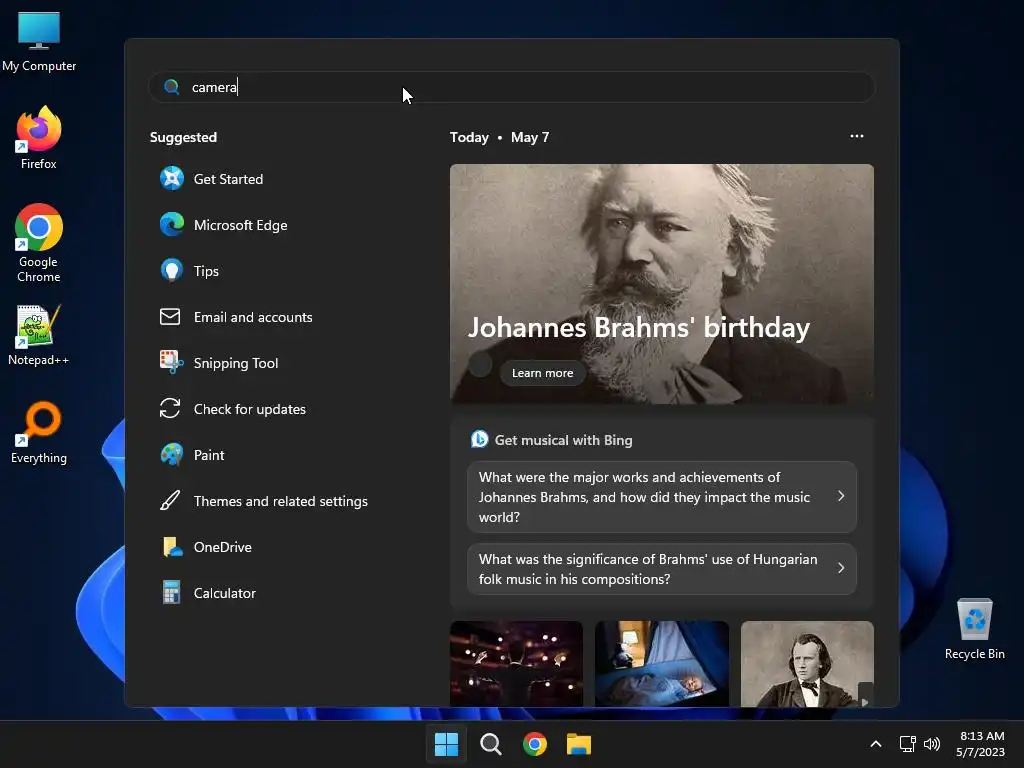The width and height of the screenshot is (1024, 768).
Task: Open the young Brahms portrait thumbnail
Action: (x=807, y=664)
